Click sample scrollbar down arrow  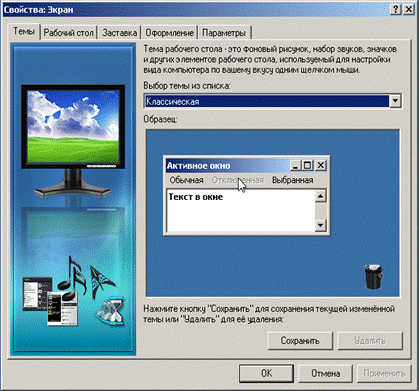pos(320,225)
